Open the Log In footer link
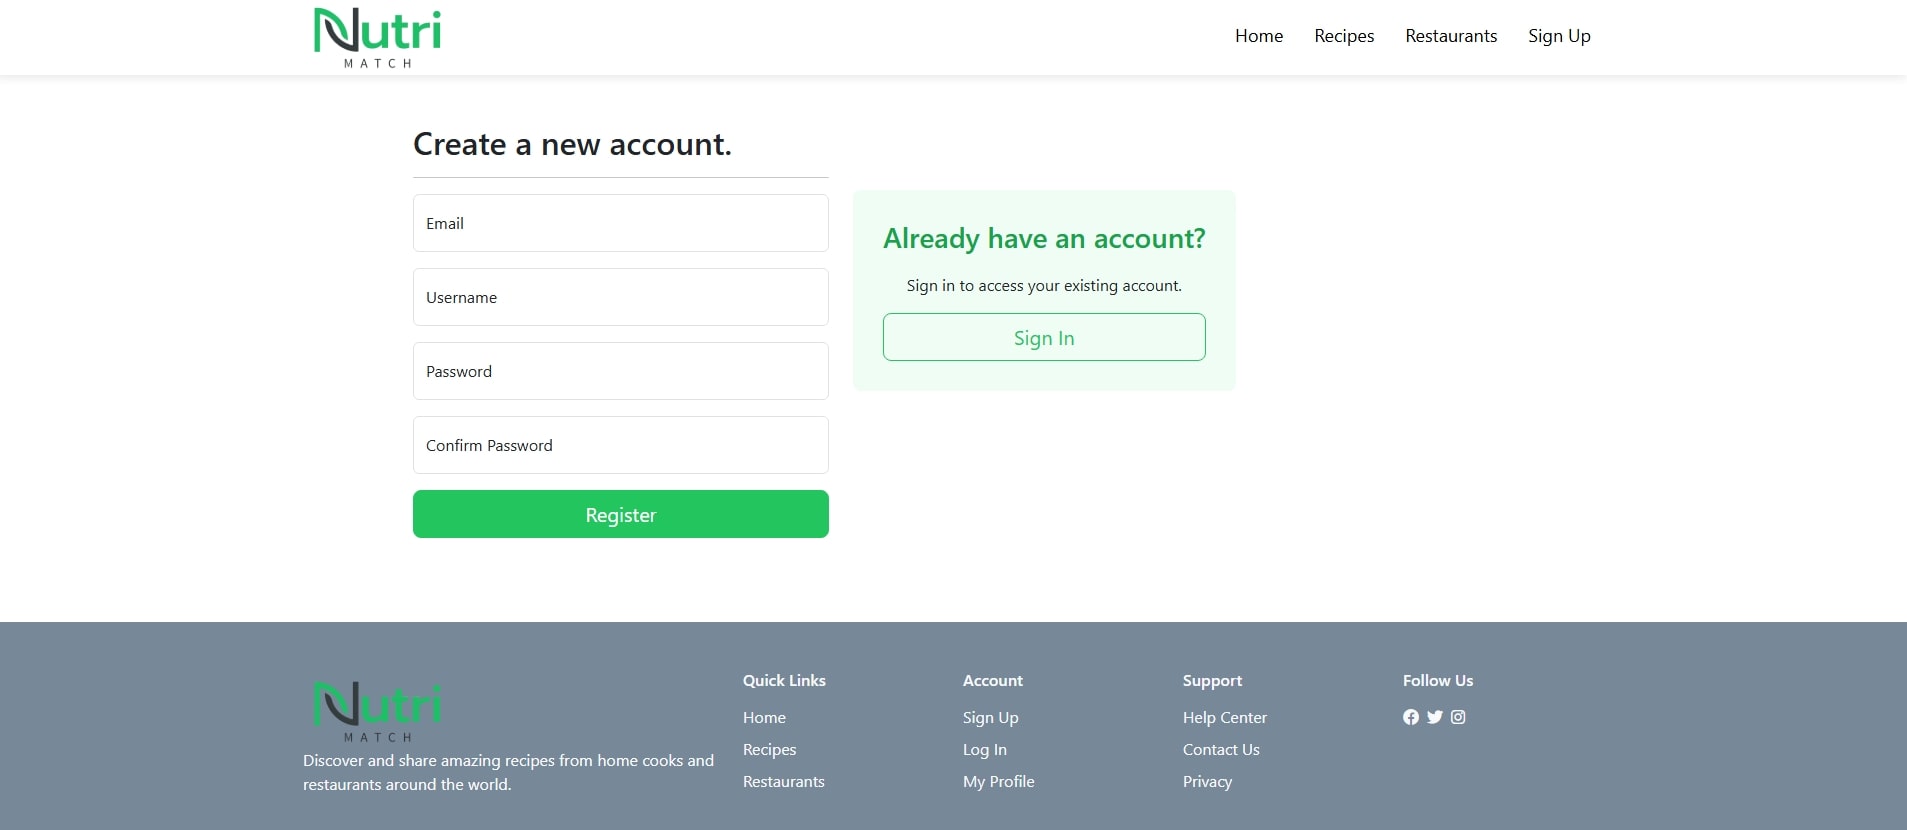The width and height of the screenshot is (1907, 830). (x=984, y=750)
